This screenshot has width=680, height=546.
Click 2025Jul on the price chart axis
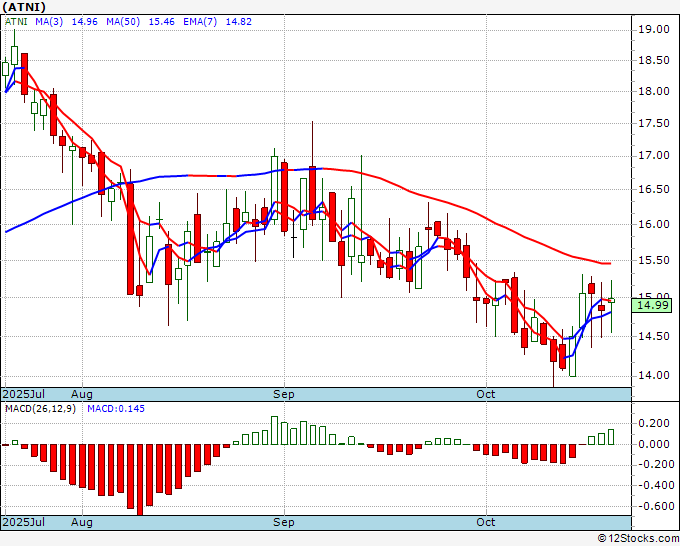24,394
